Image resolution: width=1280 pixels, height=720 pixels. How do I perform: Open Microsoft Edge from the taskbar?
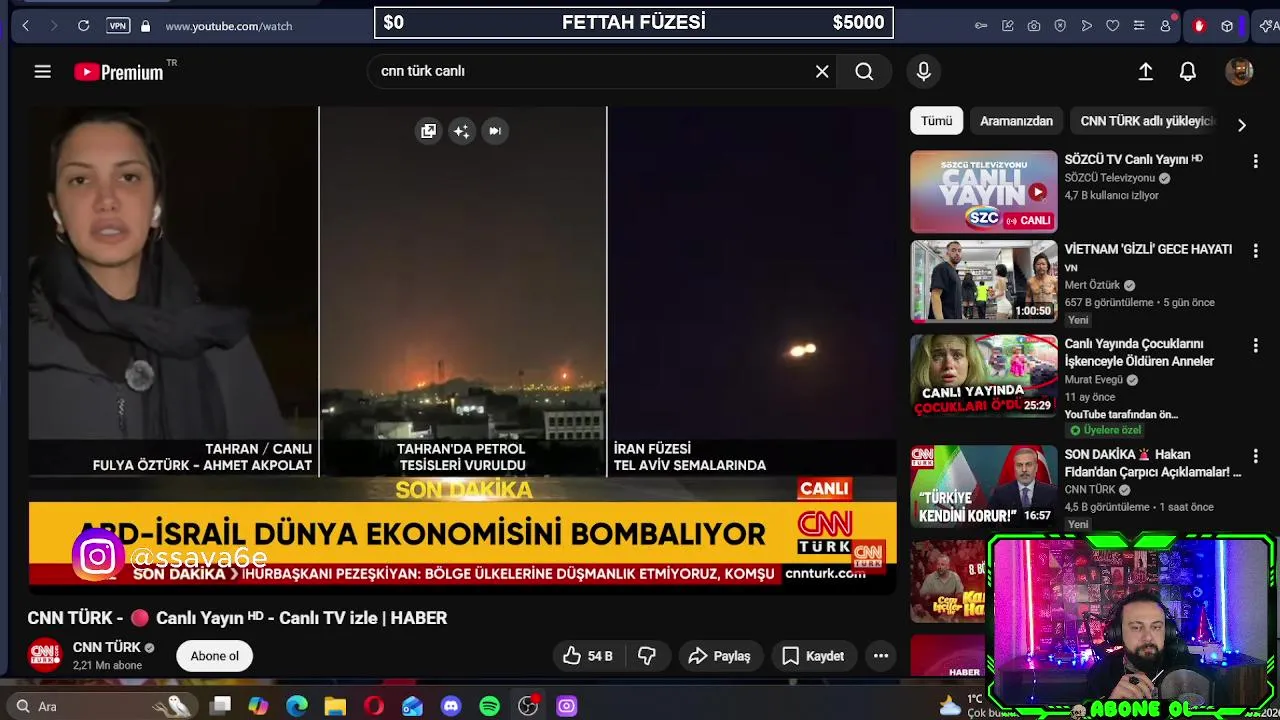(297, 706)
